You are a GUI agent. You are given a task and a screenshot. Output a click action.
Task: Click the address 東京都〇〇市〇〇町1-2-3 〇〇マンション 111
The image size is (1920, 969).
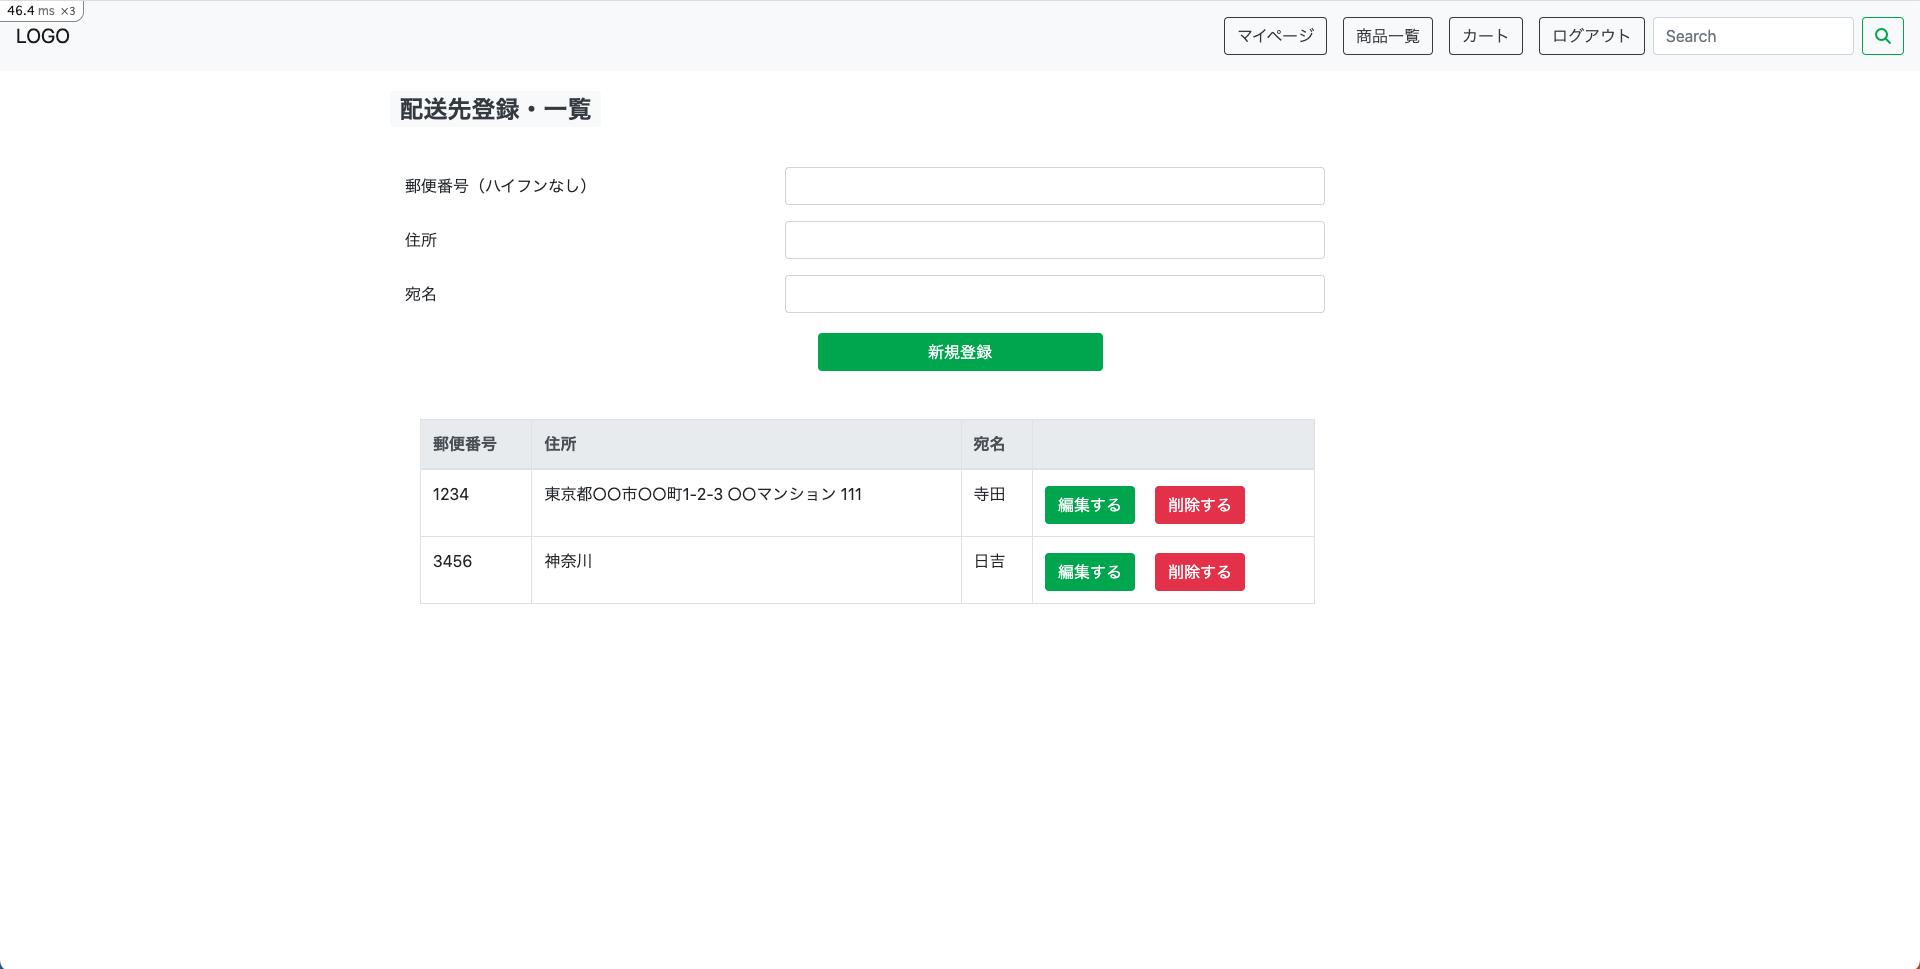[x=703, y=494]
